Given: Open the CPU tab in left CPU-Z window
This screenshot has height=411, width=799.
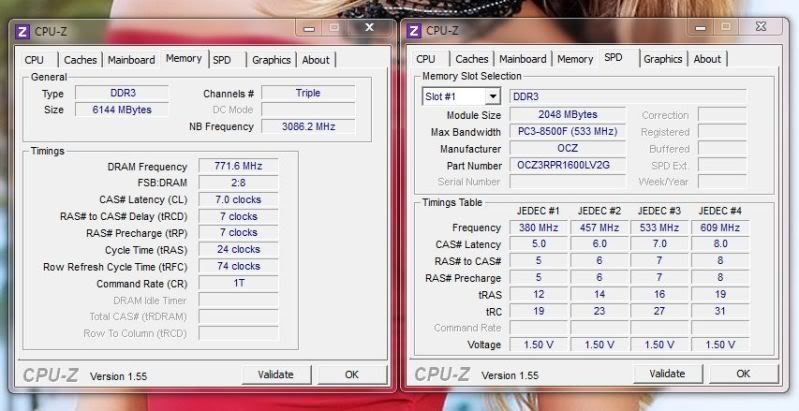Looking at the screenshot, I should click(x=34, y=60).
